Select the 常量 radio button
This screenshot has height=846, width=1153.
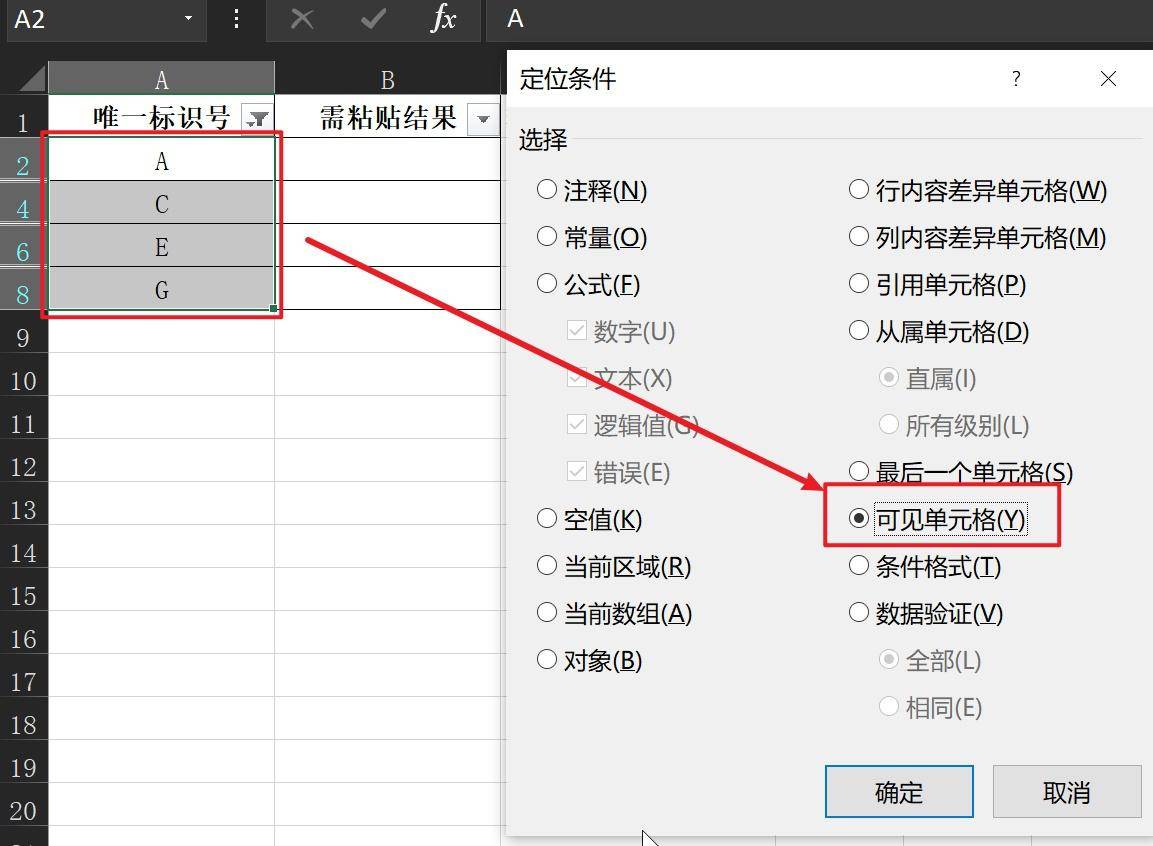coord(547,238)
